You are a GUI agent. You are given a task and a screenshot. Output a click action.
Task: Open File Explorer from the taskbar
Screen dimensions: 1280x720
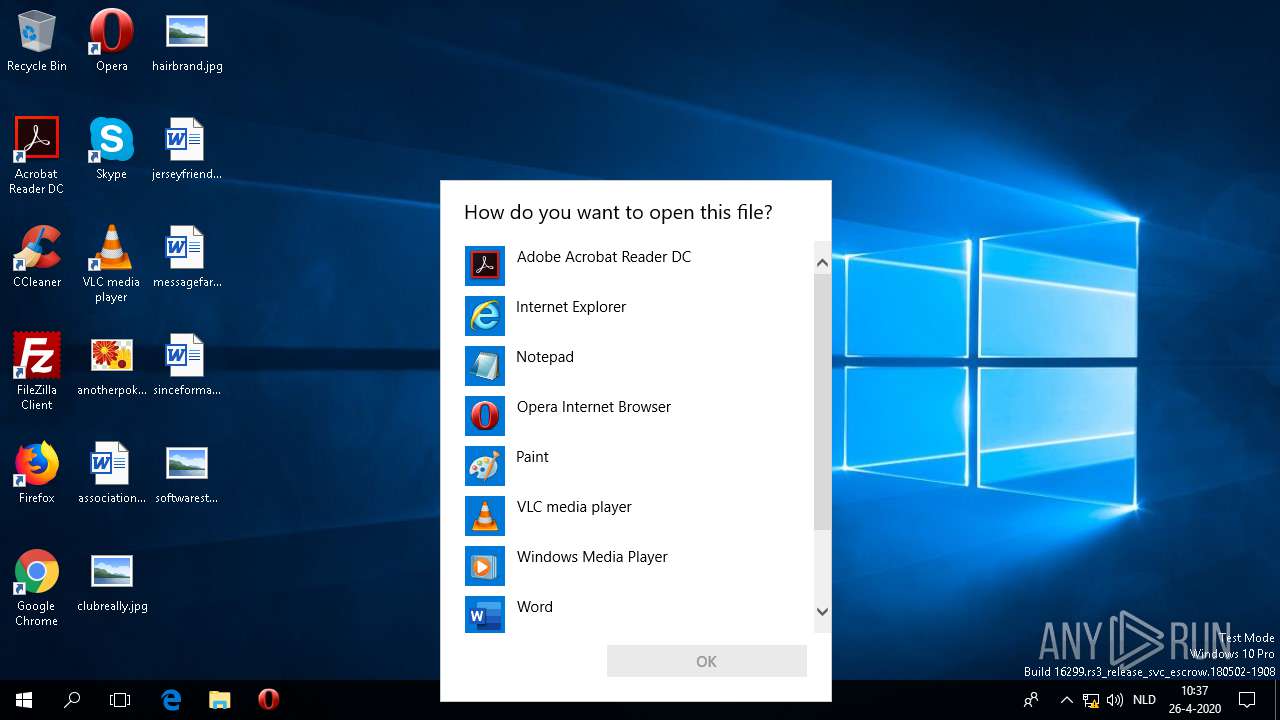point(220,700)
